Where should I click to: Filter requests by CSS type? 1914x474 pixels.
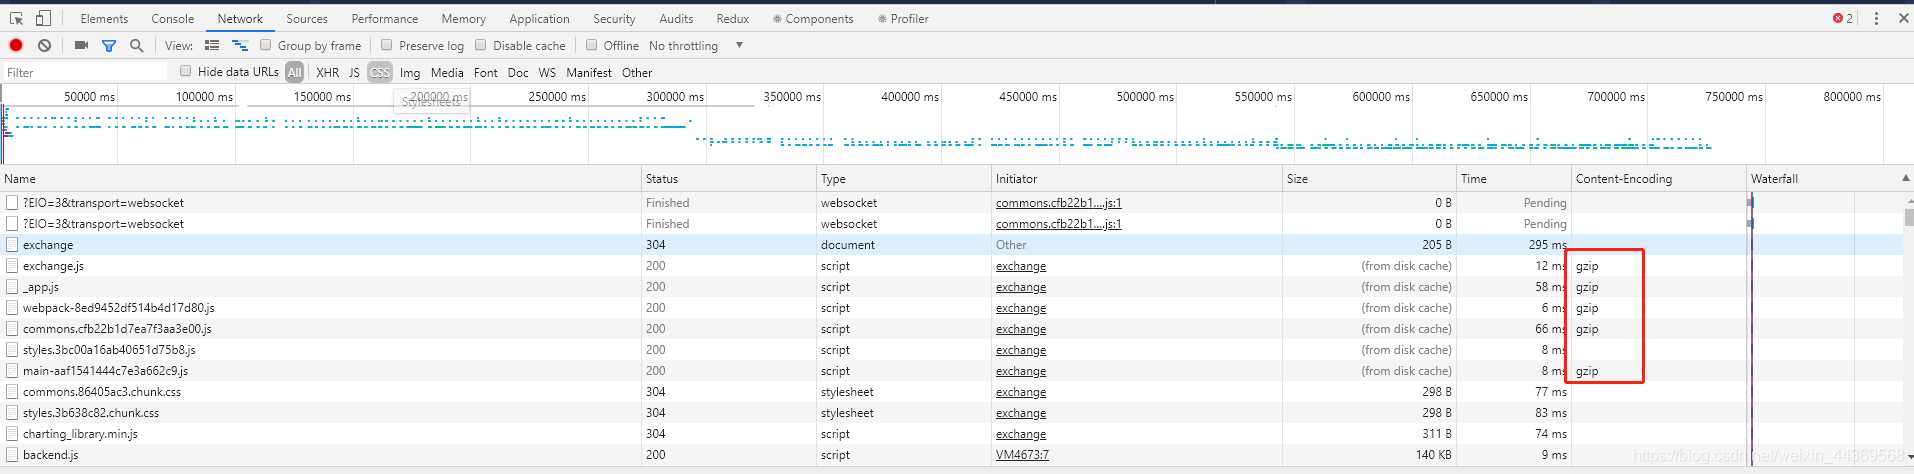click(380, 72)
